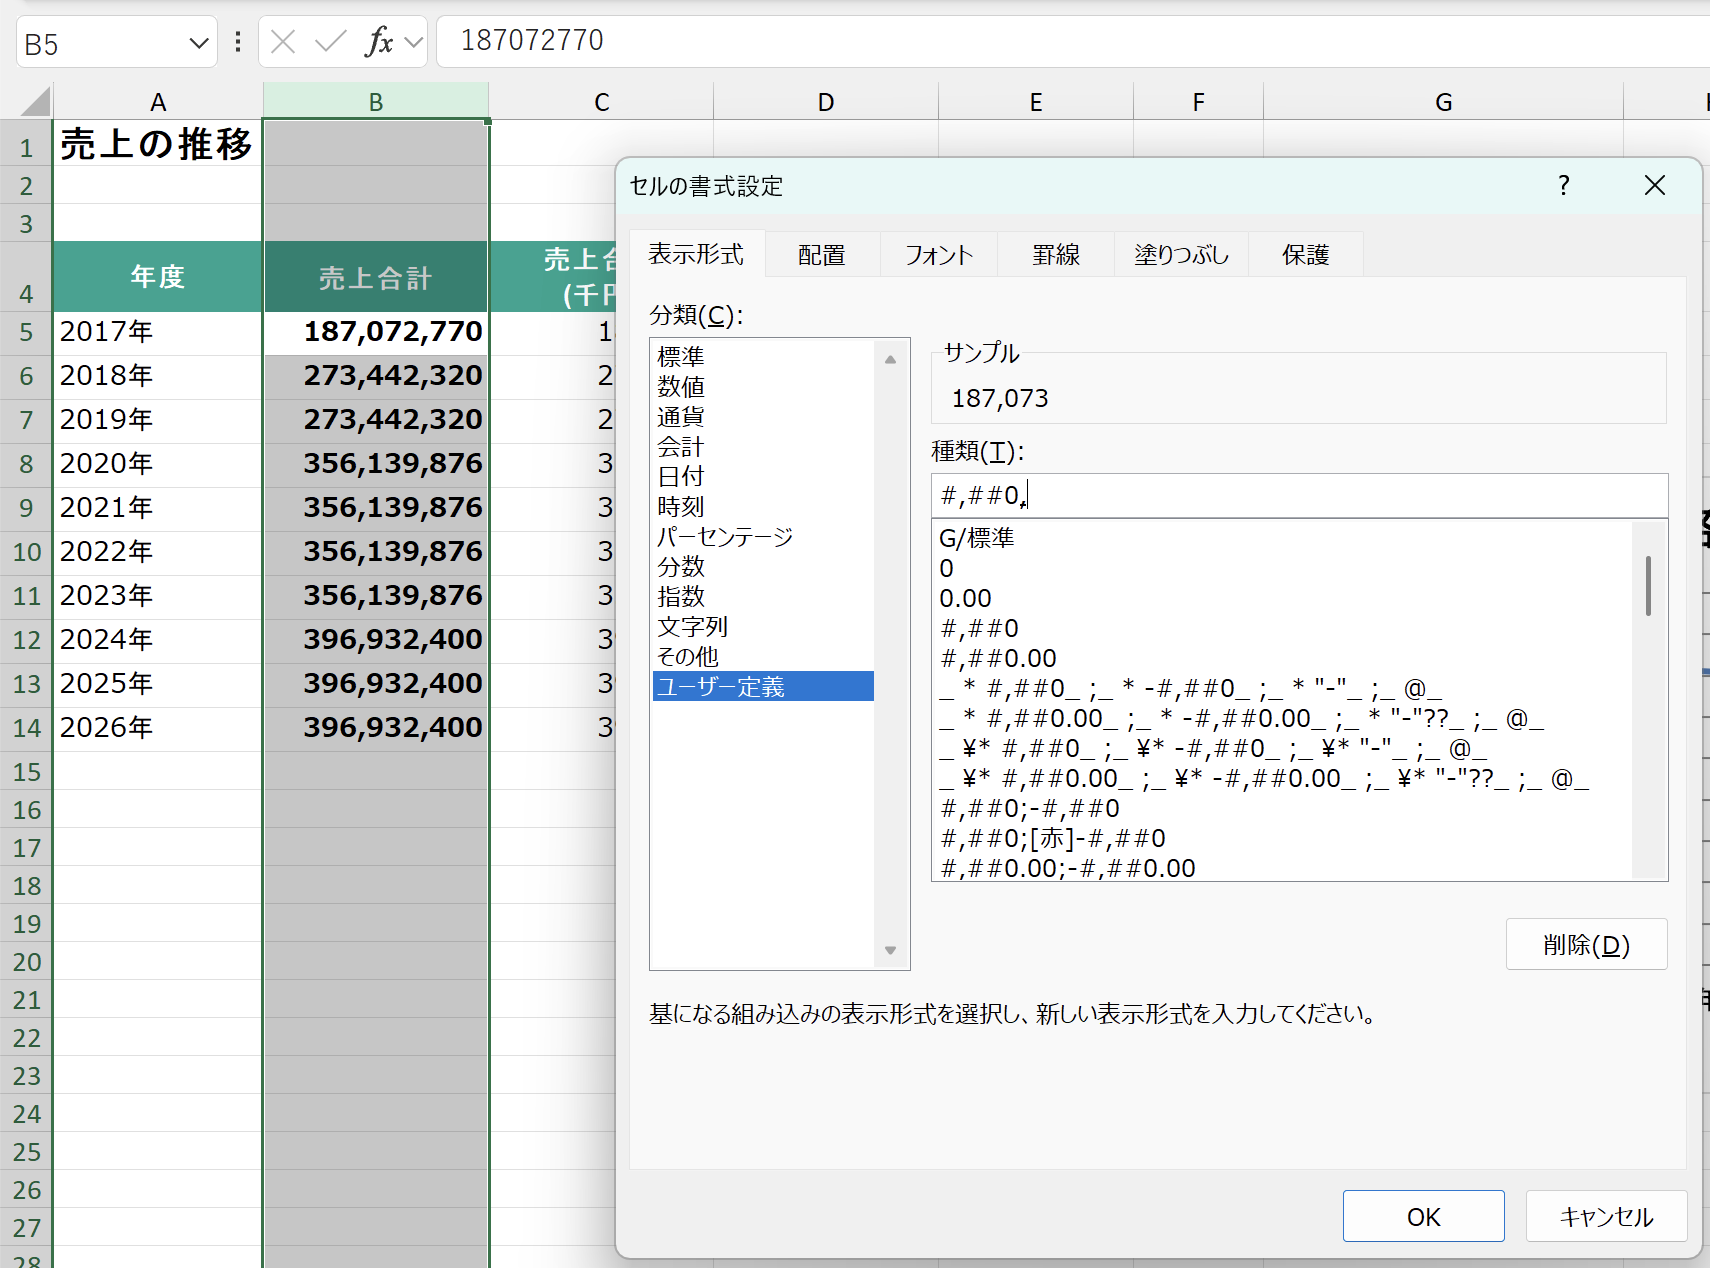1710x1268 pixels.
Task: Switch to the 塗りつぶし tab
Action: 1181,255
